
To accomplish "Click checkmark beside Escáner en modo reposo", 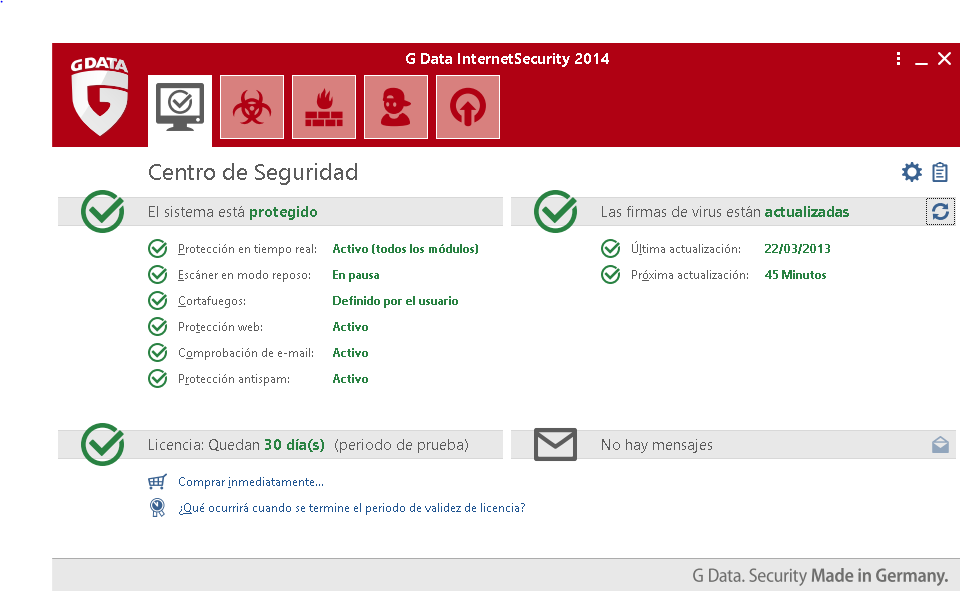I will click(158, 274).
